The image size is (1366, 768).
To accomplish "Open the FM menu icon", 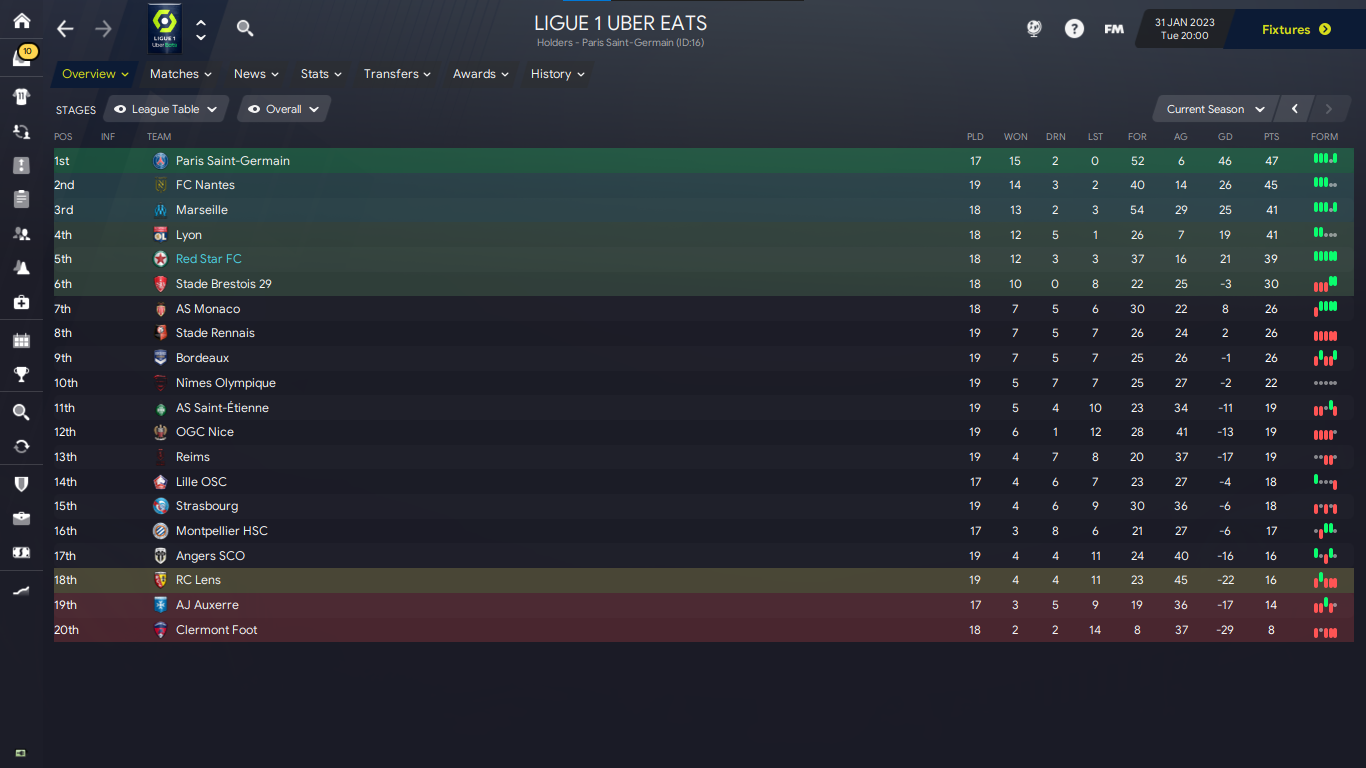I will point(1113,29).
